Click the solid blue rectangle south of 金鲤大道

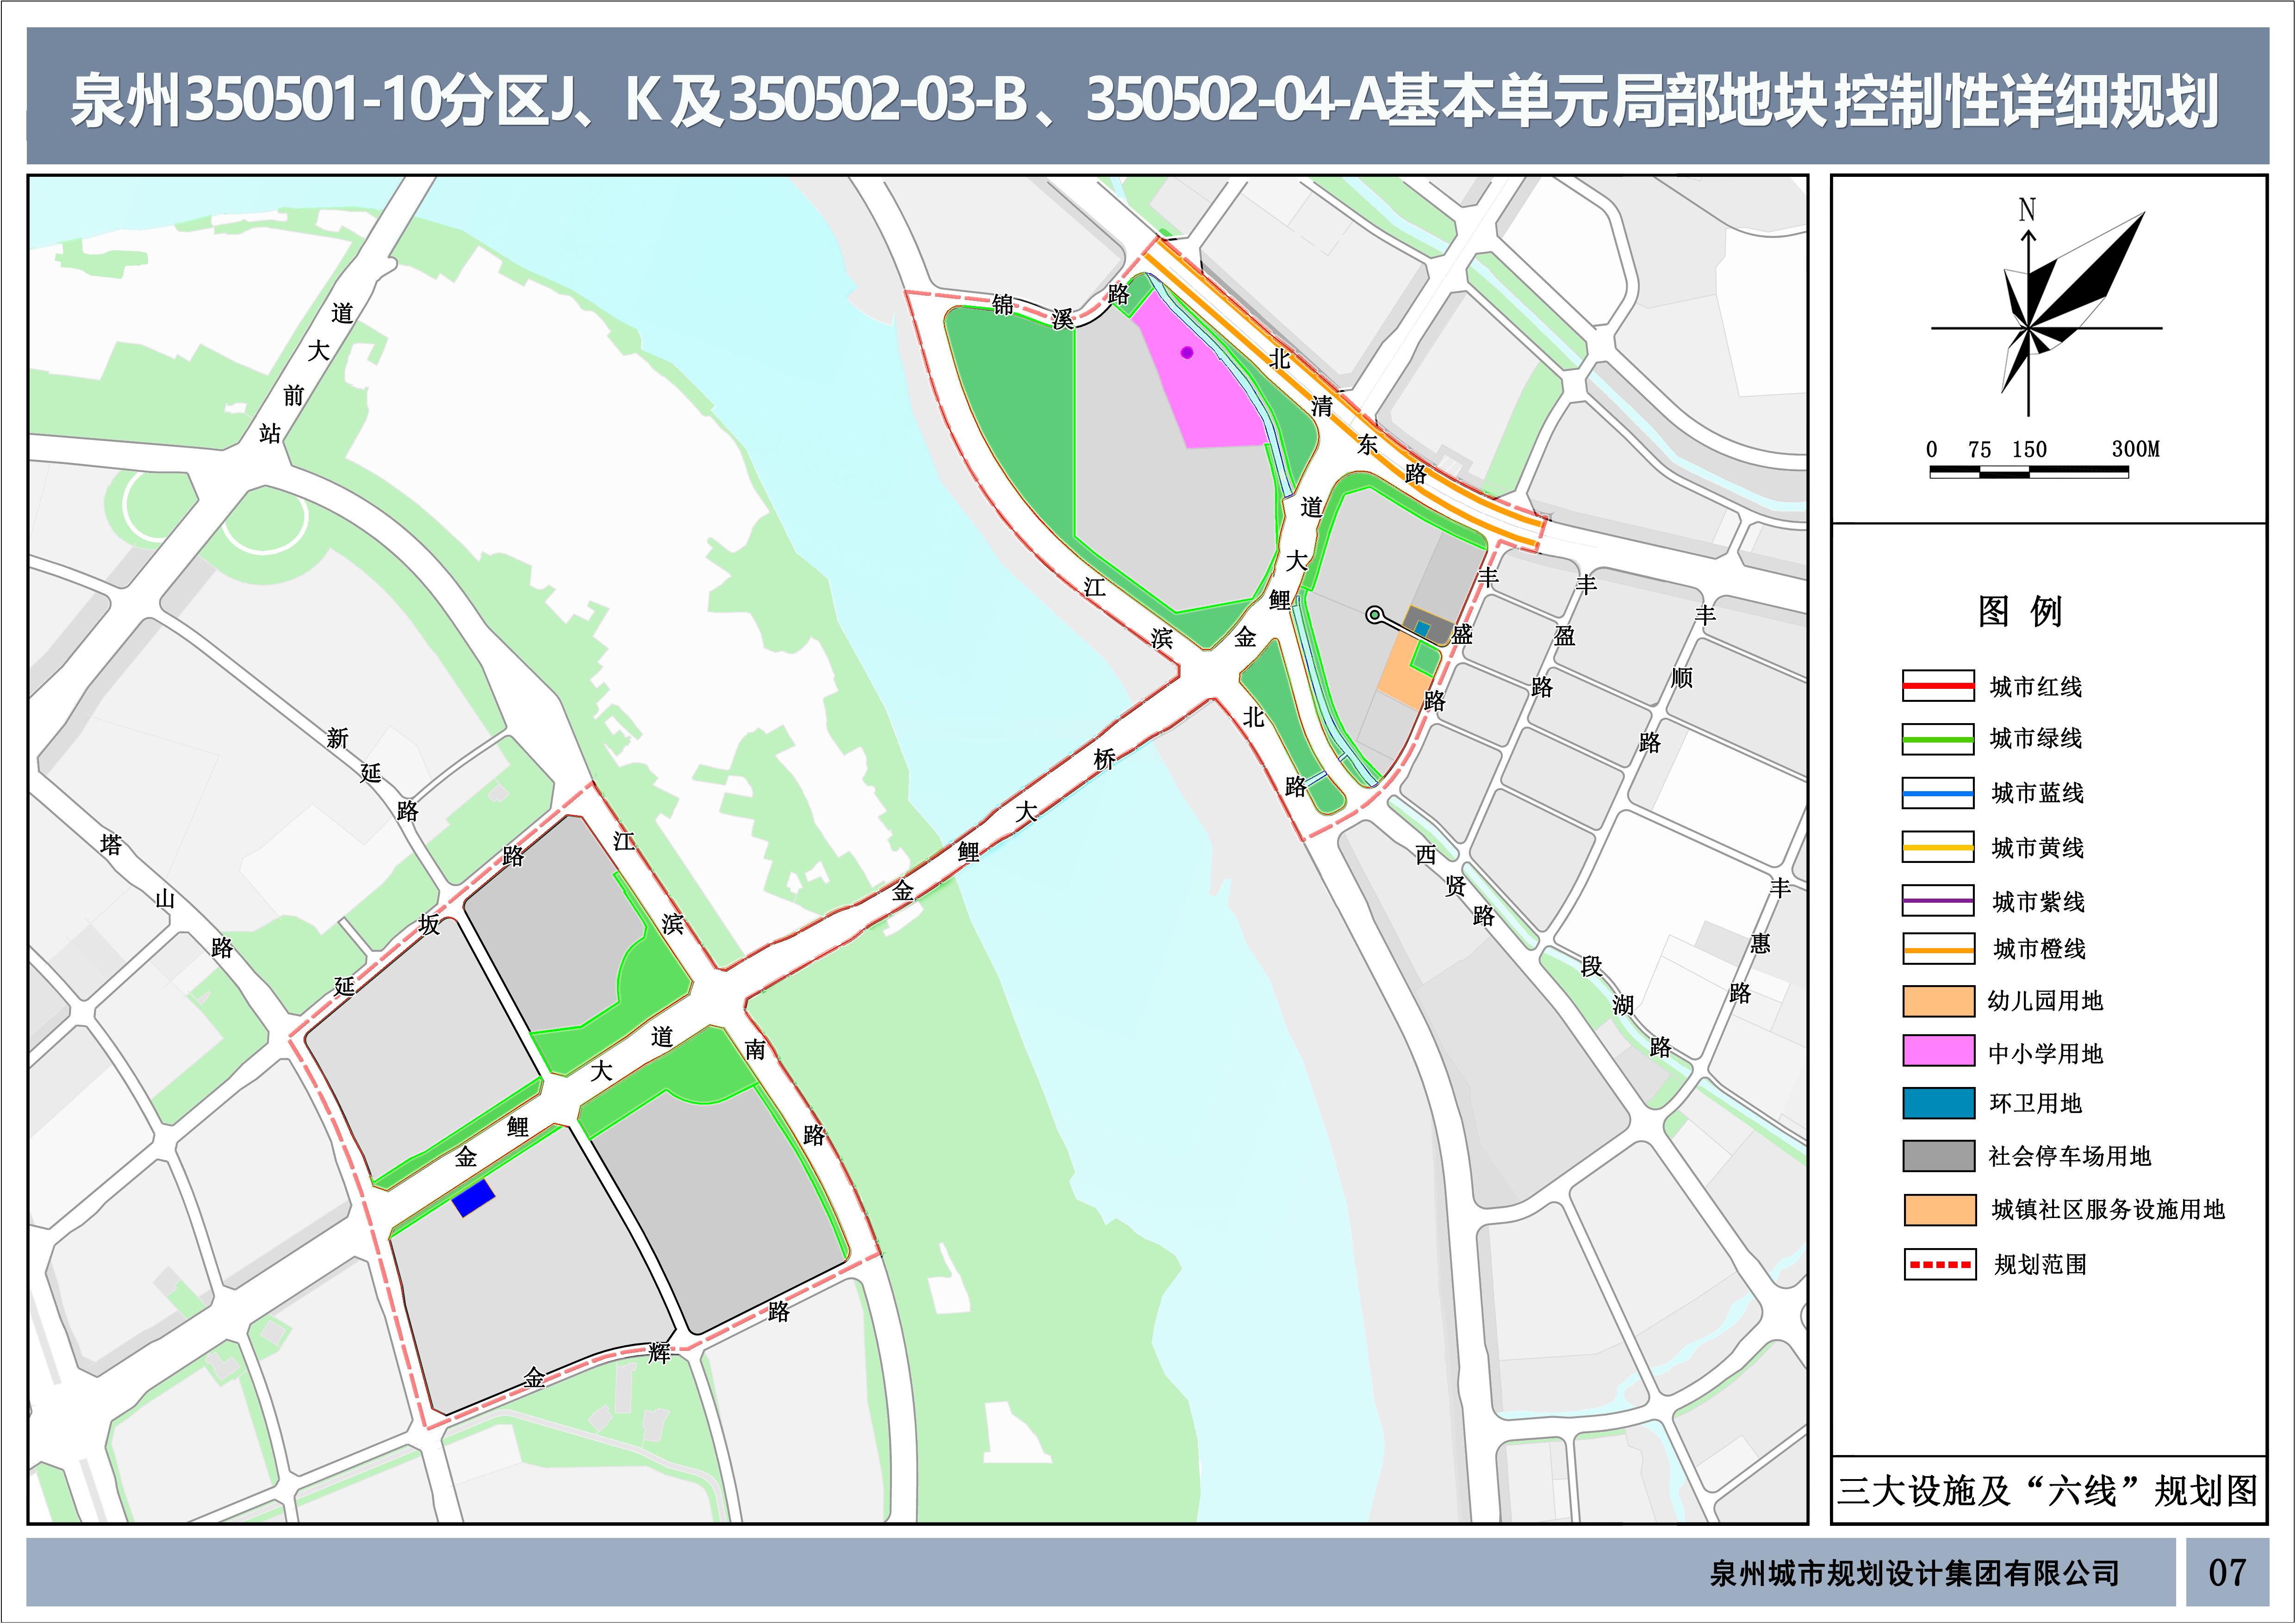pyautogui.click(x=473, y=1197)
